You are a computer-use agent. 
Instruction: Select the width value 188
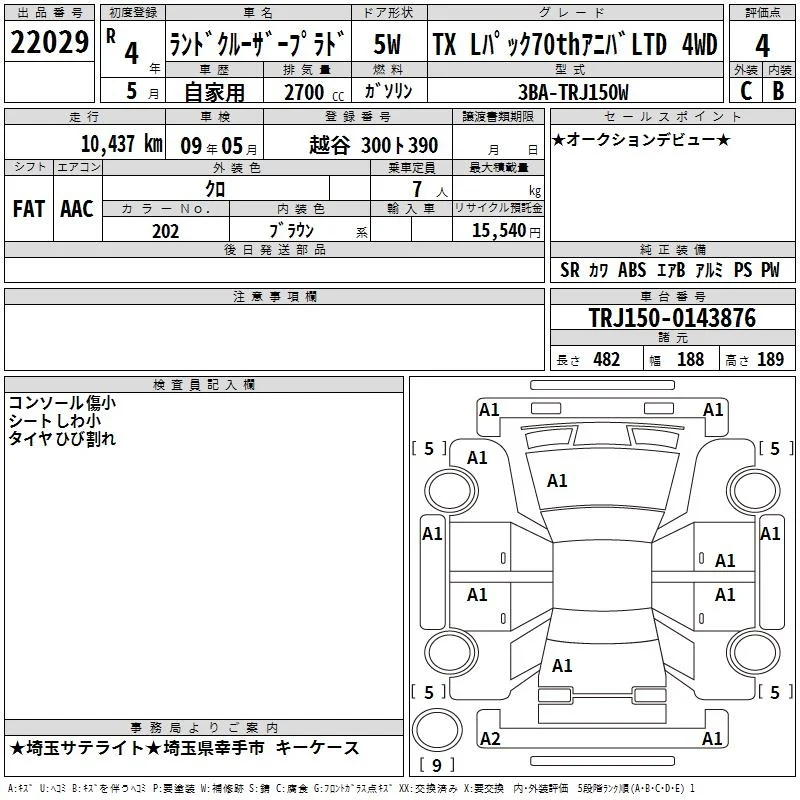click(x=690, y=359)
